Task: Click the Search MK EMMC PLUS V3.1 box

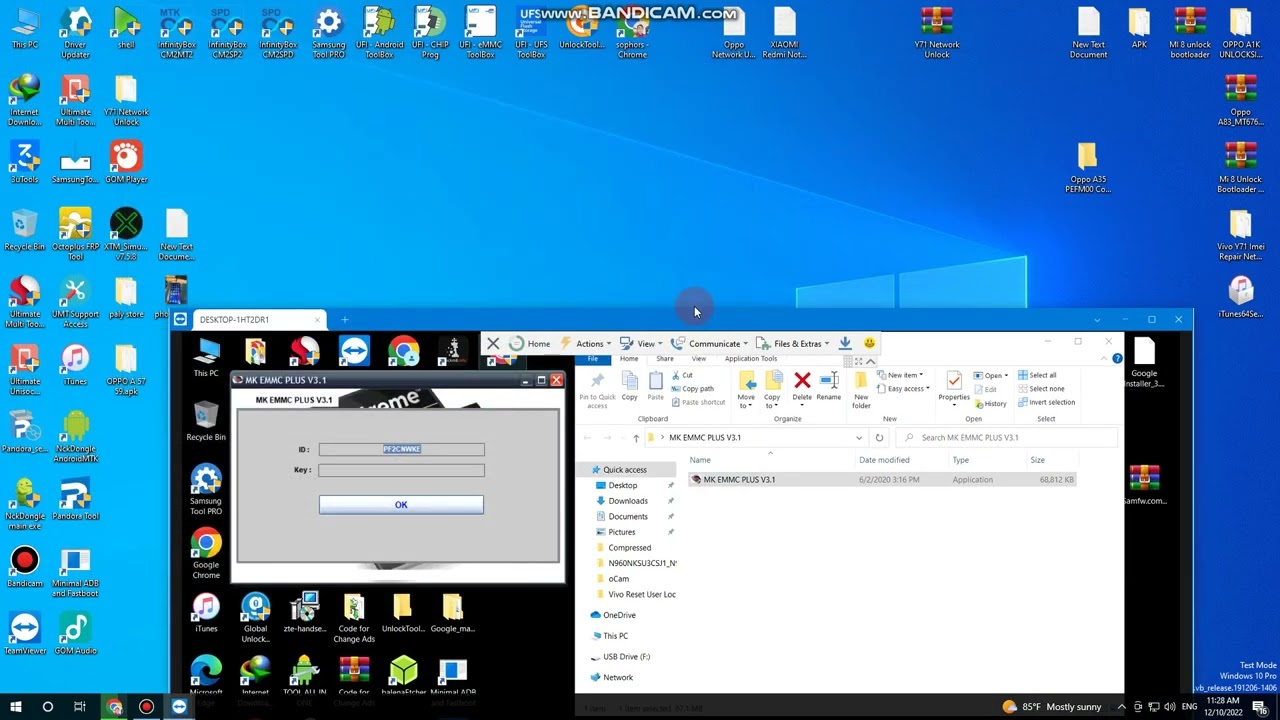Action: 1007,437
